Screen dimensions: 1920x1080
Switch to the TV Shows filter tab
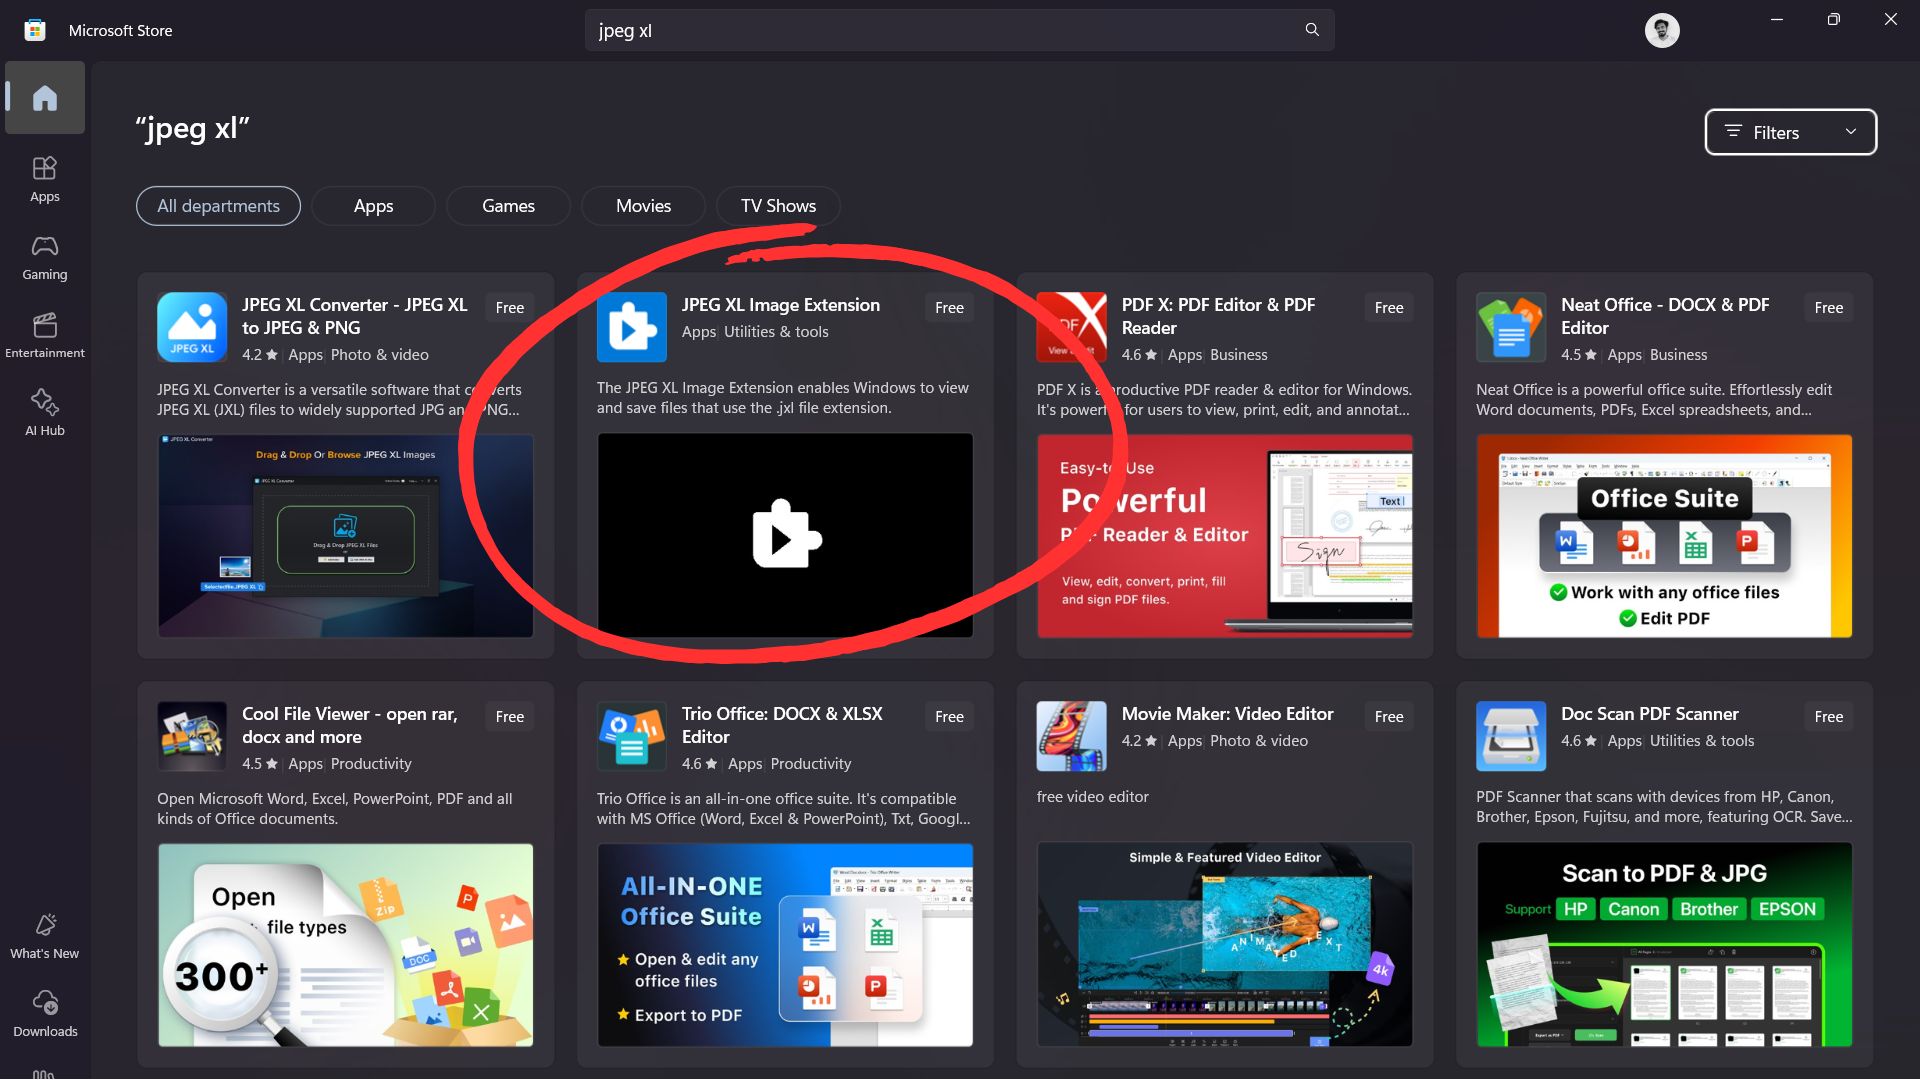[x=778, y=206]
